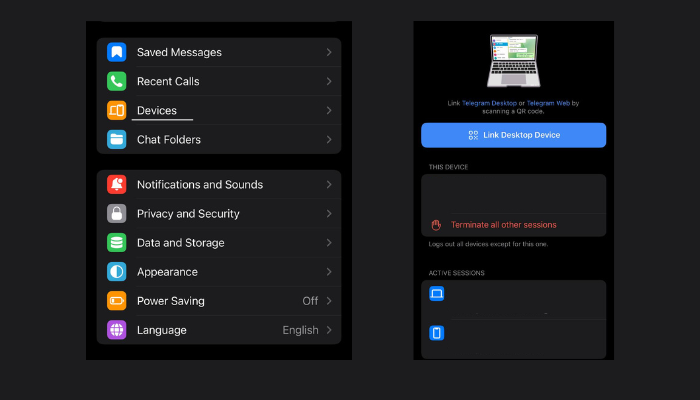Click Terminate all other sessions
700x400 pixels.
(504, 225)
